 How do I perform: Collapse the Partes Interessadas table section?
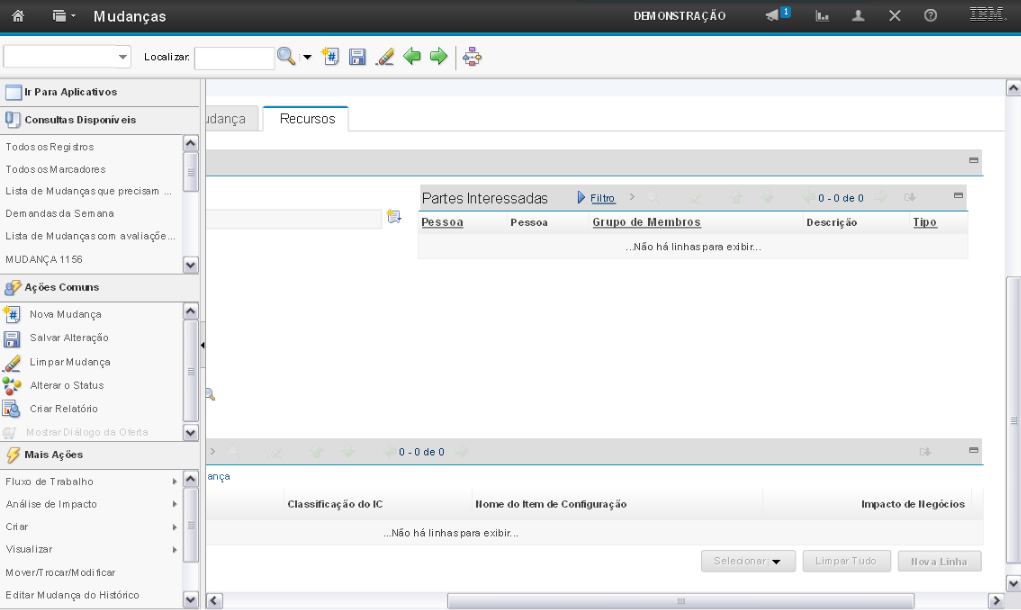[958, 197]
